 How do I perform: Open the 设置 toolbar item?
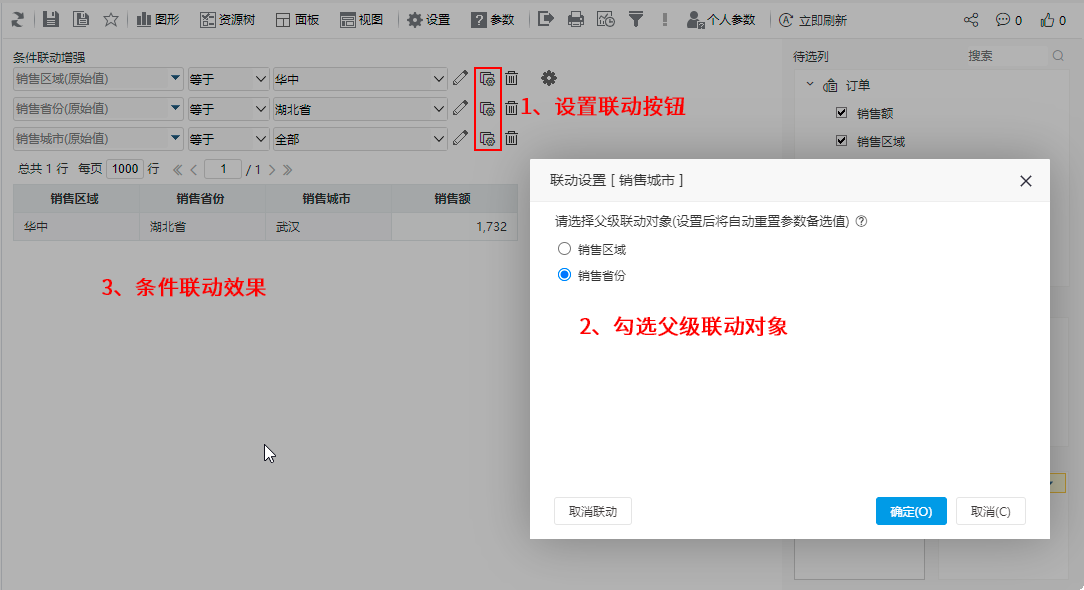[x=429, y=19]
